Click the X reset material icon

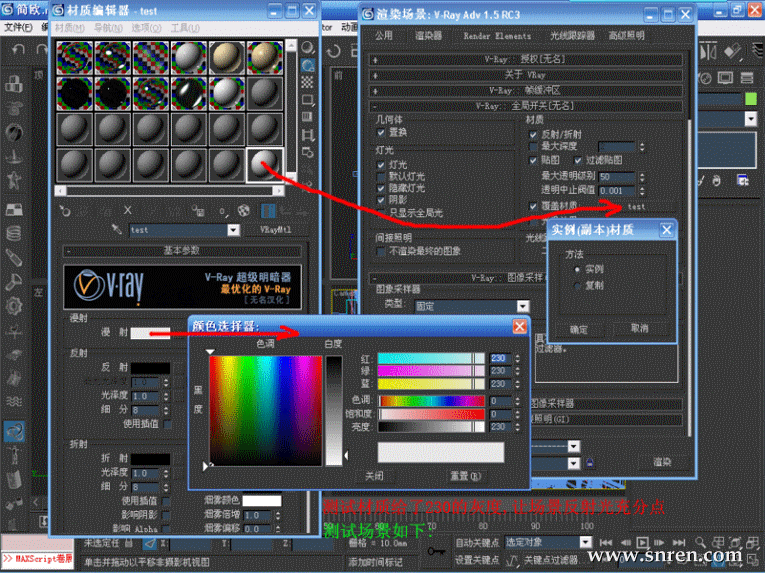coord(127,210)
